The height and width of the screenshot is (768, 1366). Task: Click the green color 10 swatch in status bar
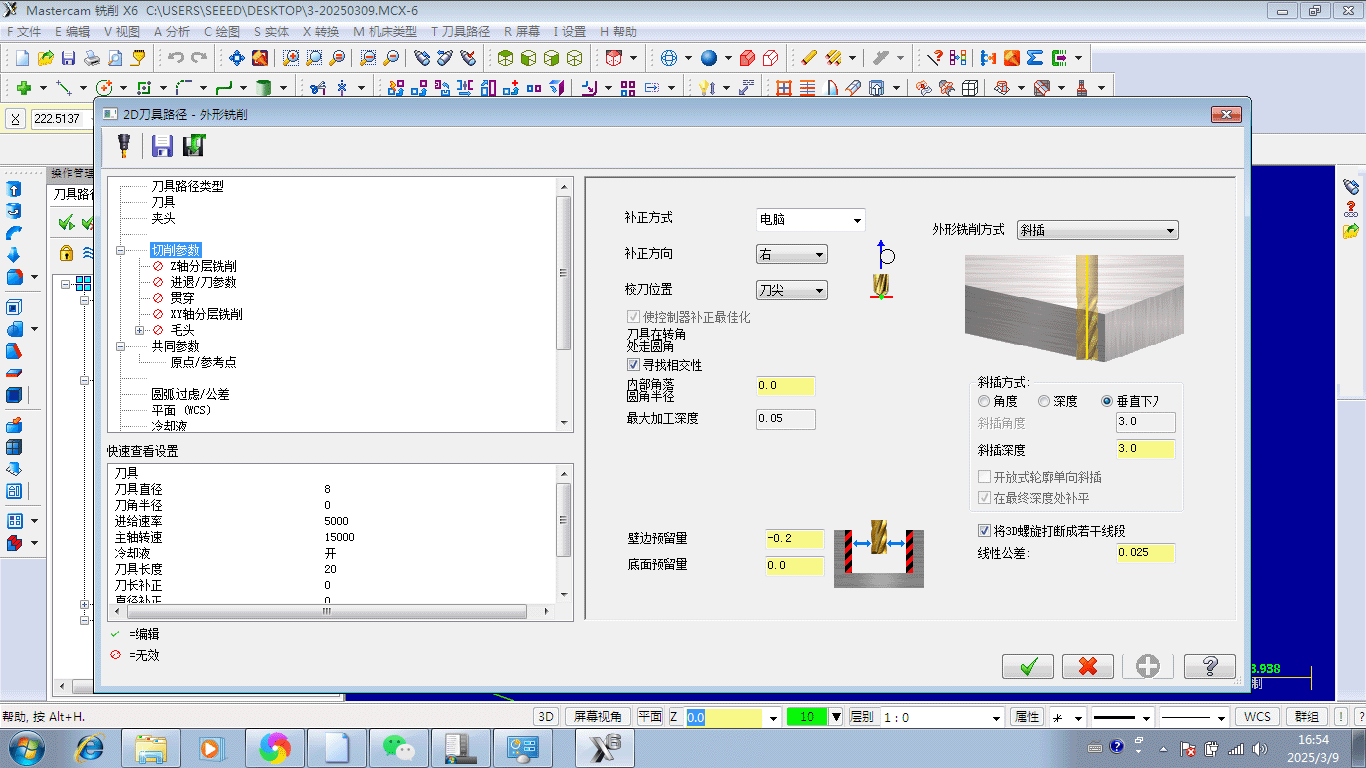click(807, 717)
